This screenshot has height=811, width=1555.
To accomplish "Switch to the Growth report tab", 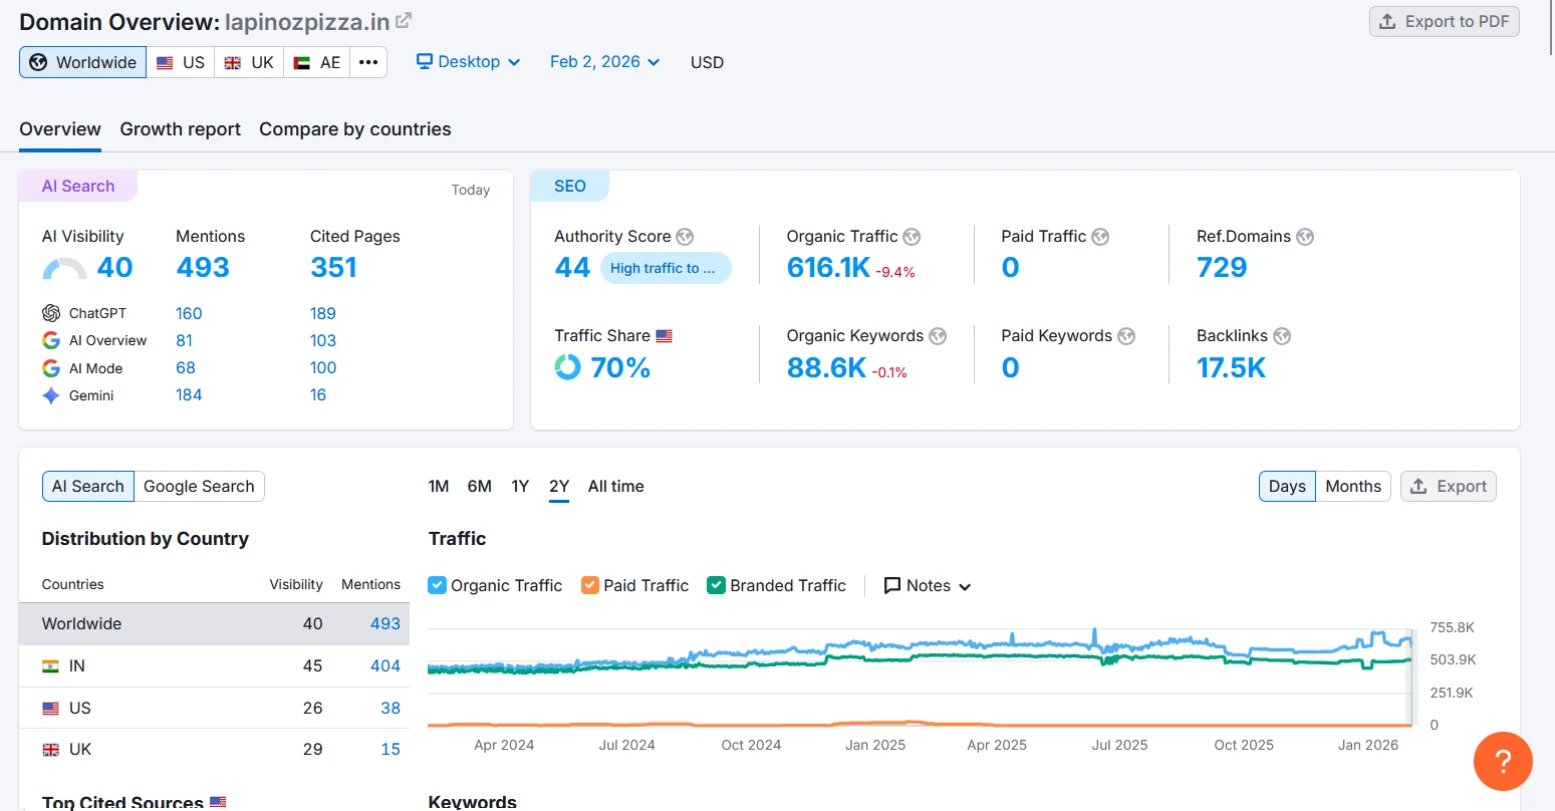I will tap(180, 129).
